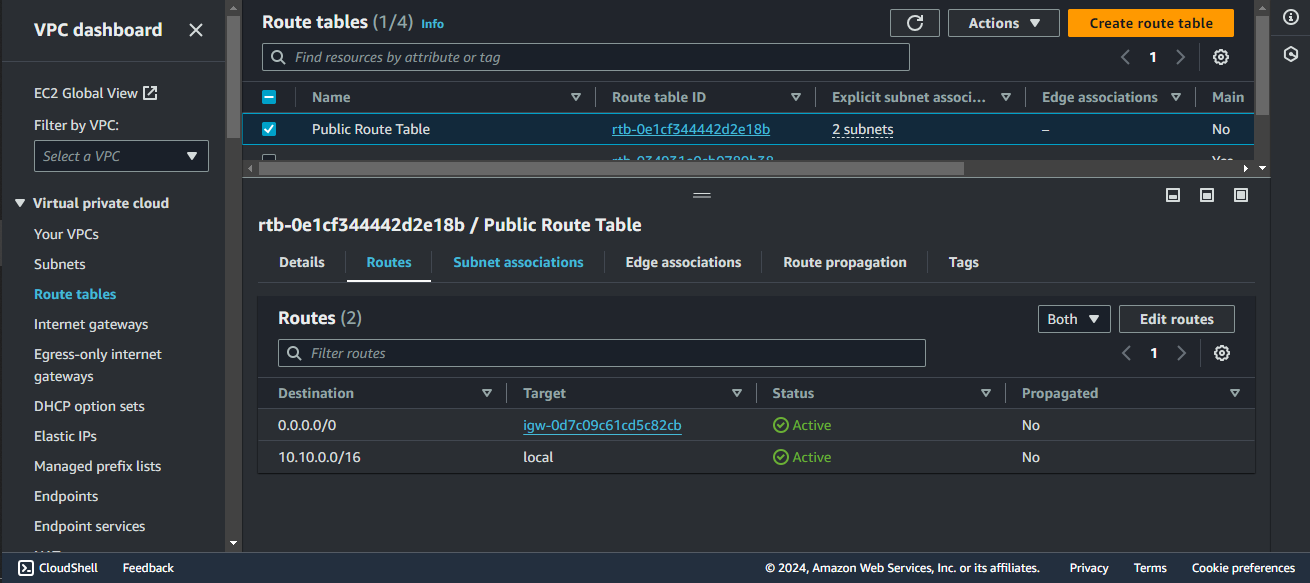Sort routes by Status column arrow
Screen dimensions: 1310x583
pyautogui.click(x=986, y=393)
